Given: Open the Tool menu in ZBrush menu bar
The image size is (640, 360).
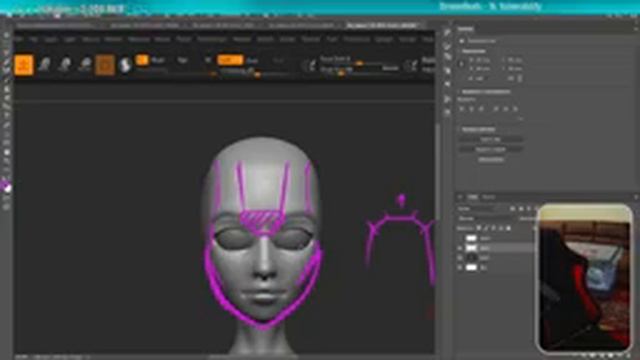Looking at the screenshot, I should tap(331, 39).
